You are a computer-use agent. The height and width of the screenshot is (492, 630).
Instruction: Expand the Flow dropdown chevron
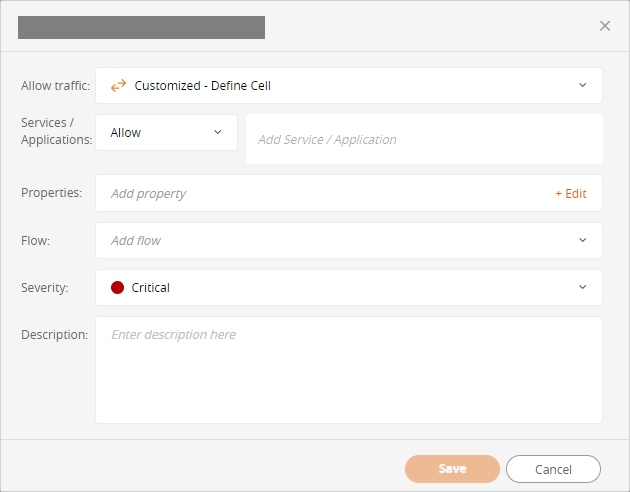(583, 240)
